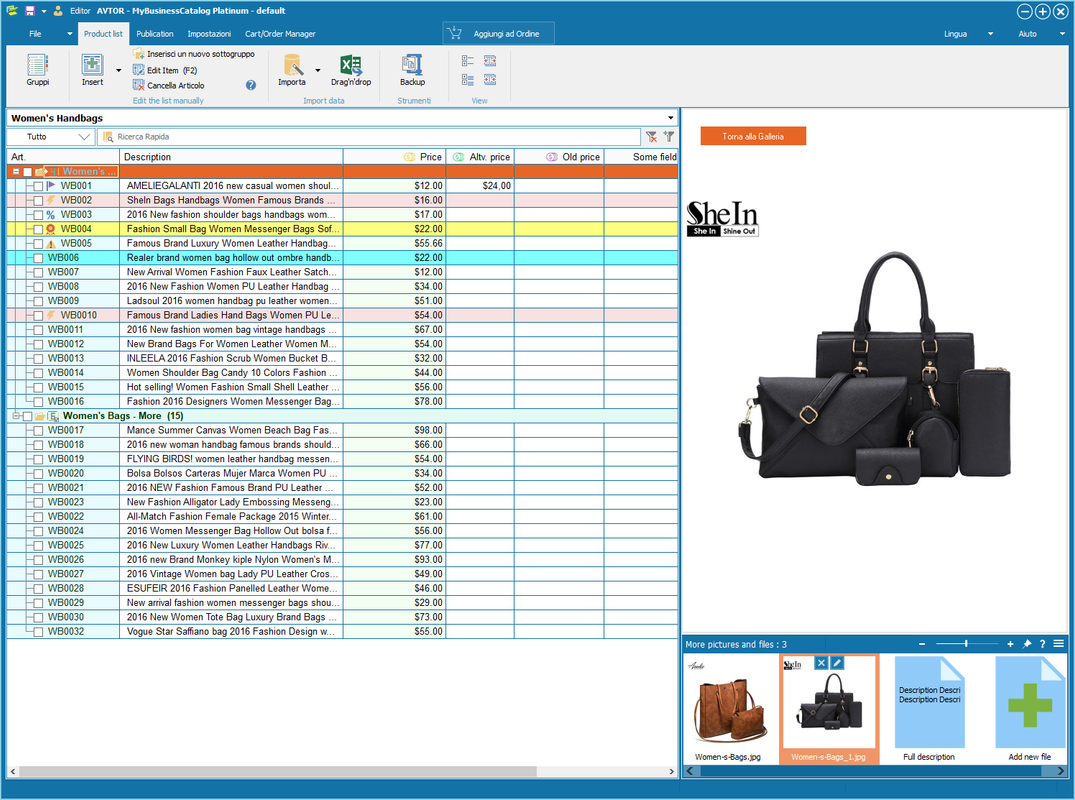Screen dimensions: 1075x800
Task: Delete article with Cancella Articolo
Action: pos(169,86)
